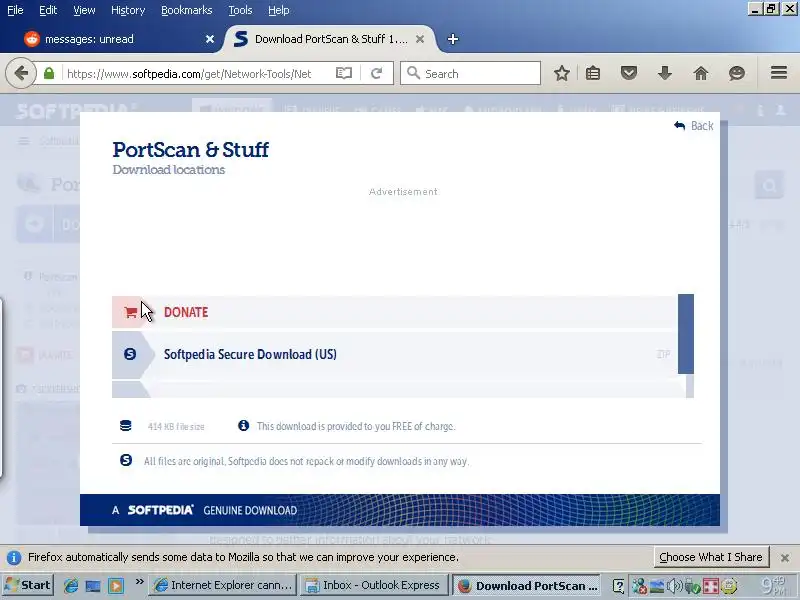Show bookmarks list icon
Viewport: 800px width, 600px height.
click(x=593, y=73)
